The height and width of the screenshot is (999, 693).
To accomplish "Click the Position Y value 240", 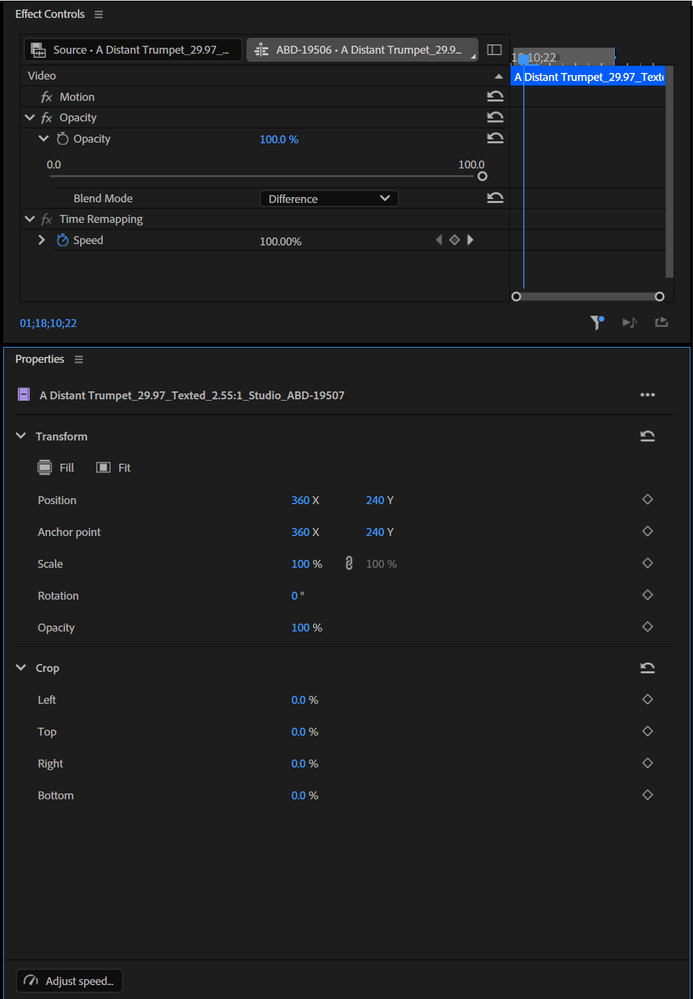I will [375, 500].
